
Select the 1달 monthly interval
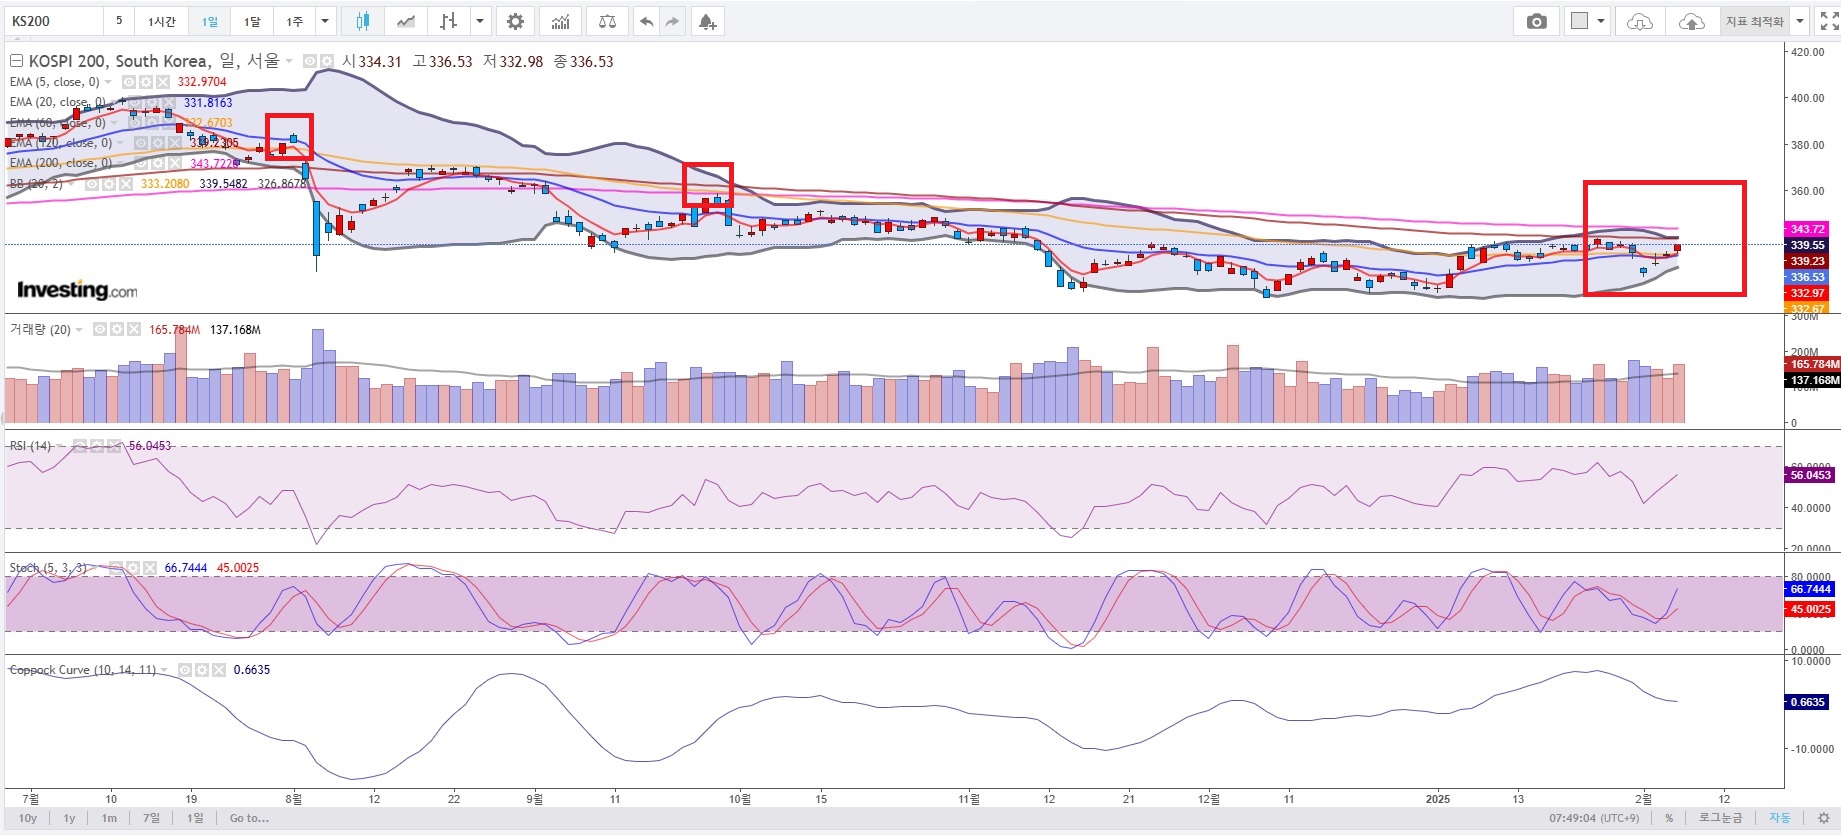[252, 21]
